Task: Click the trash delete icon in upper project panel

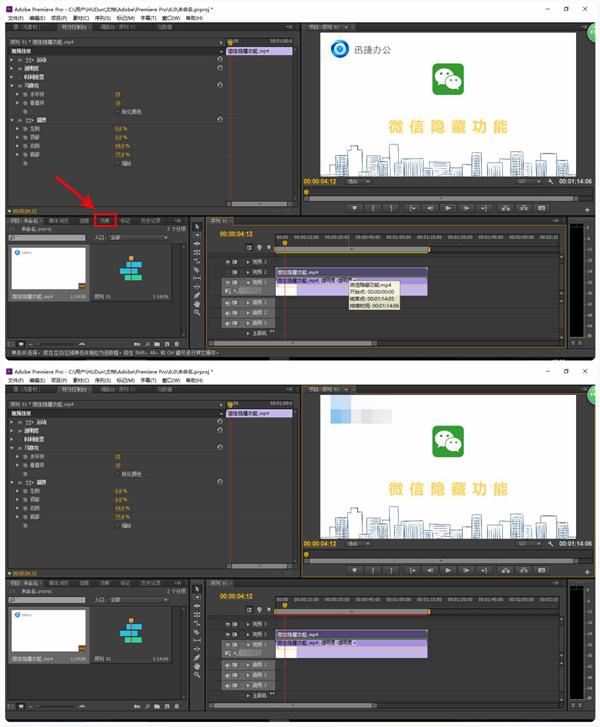Action: coord(177,344)
